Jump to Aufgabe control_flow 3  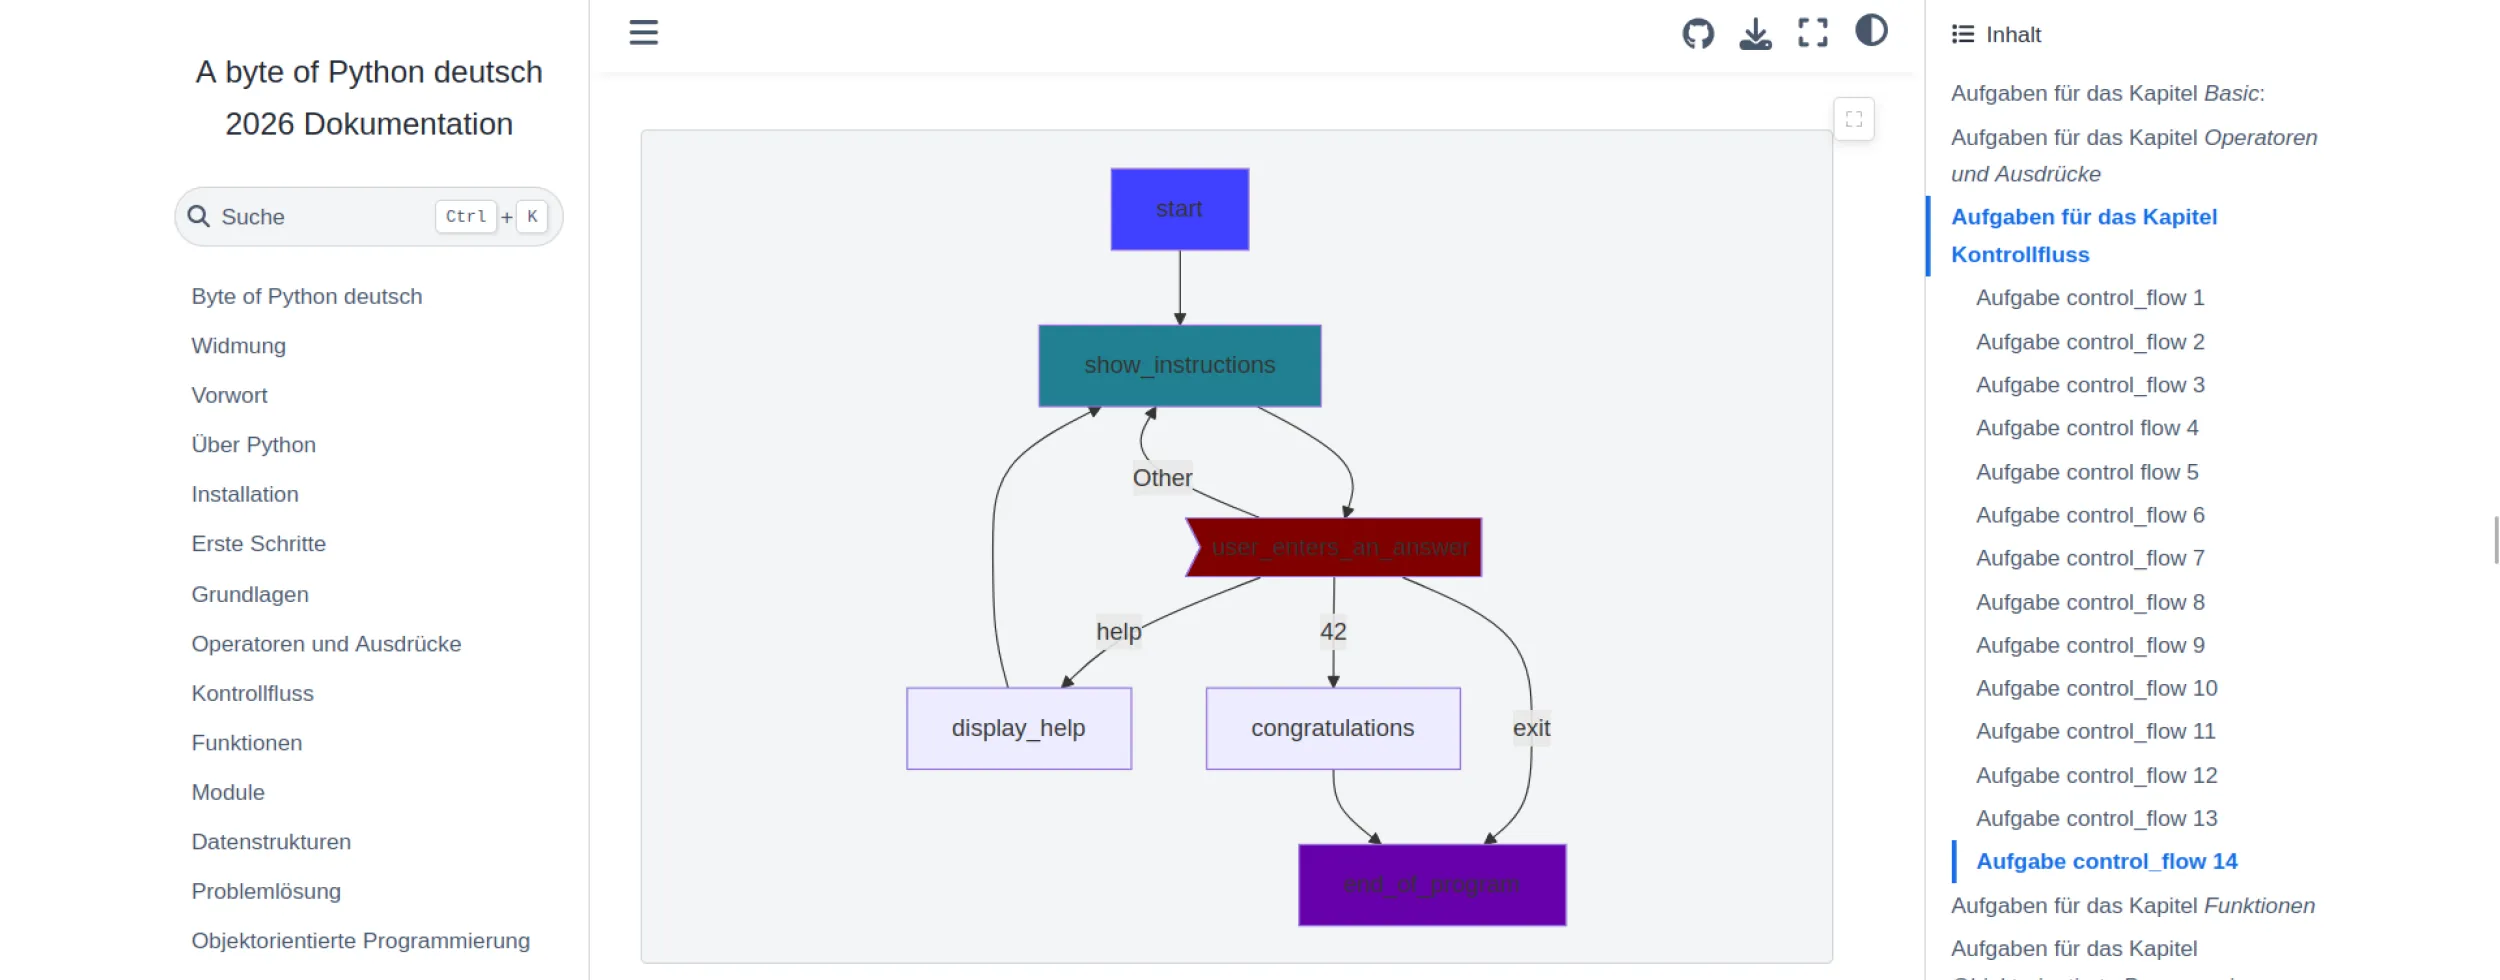click(x=2090, y=384)
